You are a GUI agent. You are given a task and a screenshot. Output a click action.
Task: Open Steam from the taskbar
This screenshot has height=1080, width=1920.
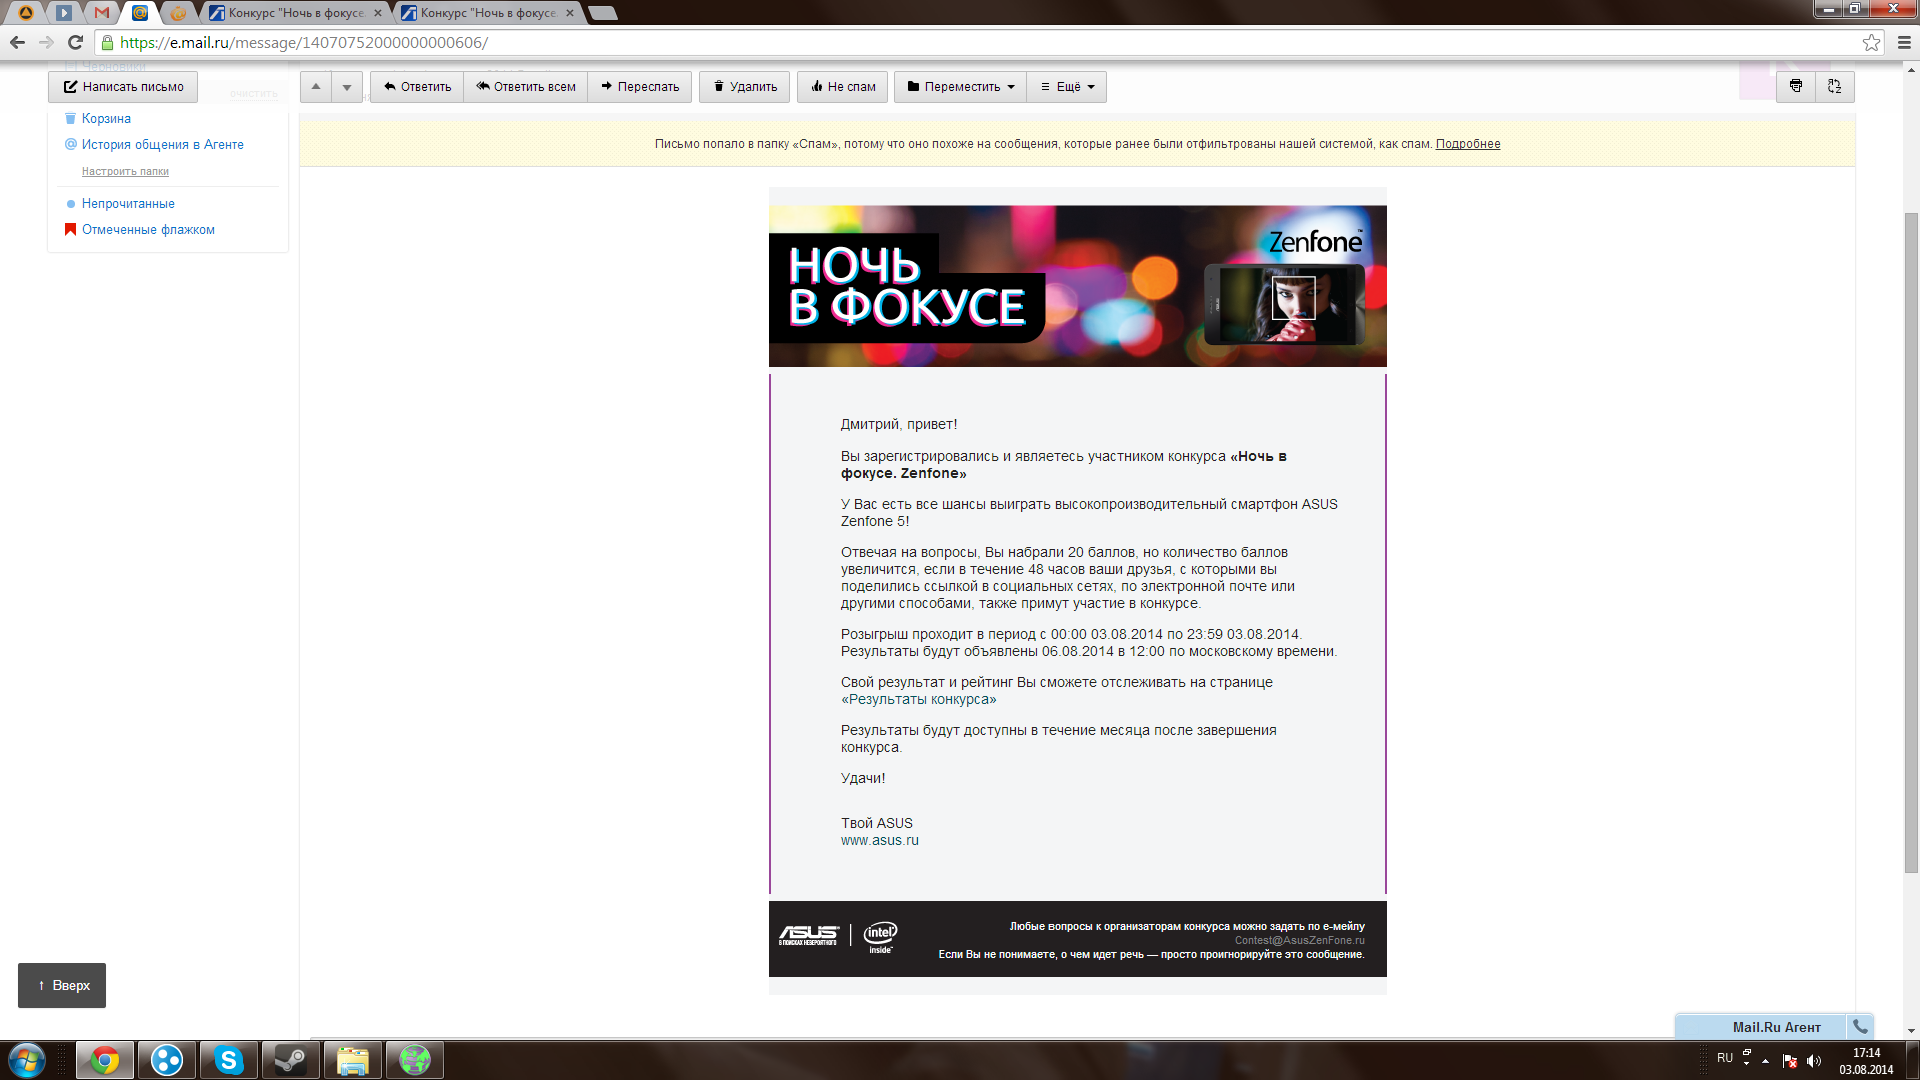pyautogui.click(x=290, y=1060)
